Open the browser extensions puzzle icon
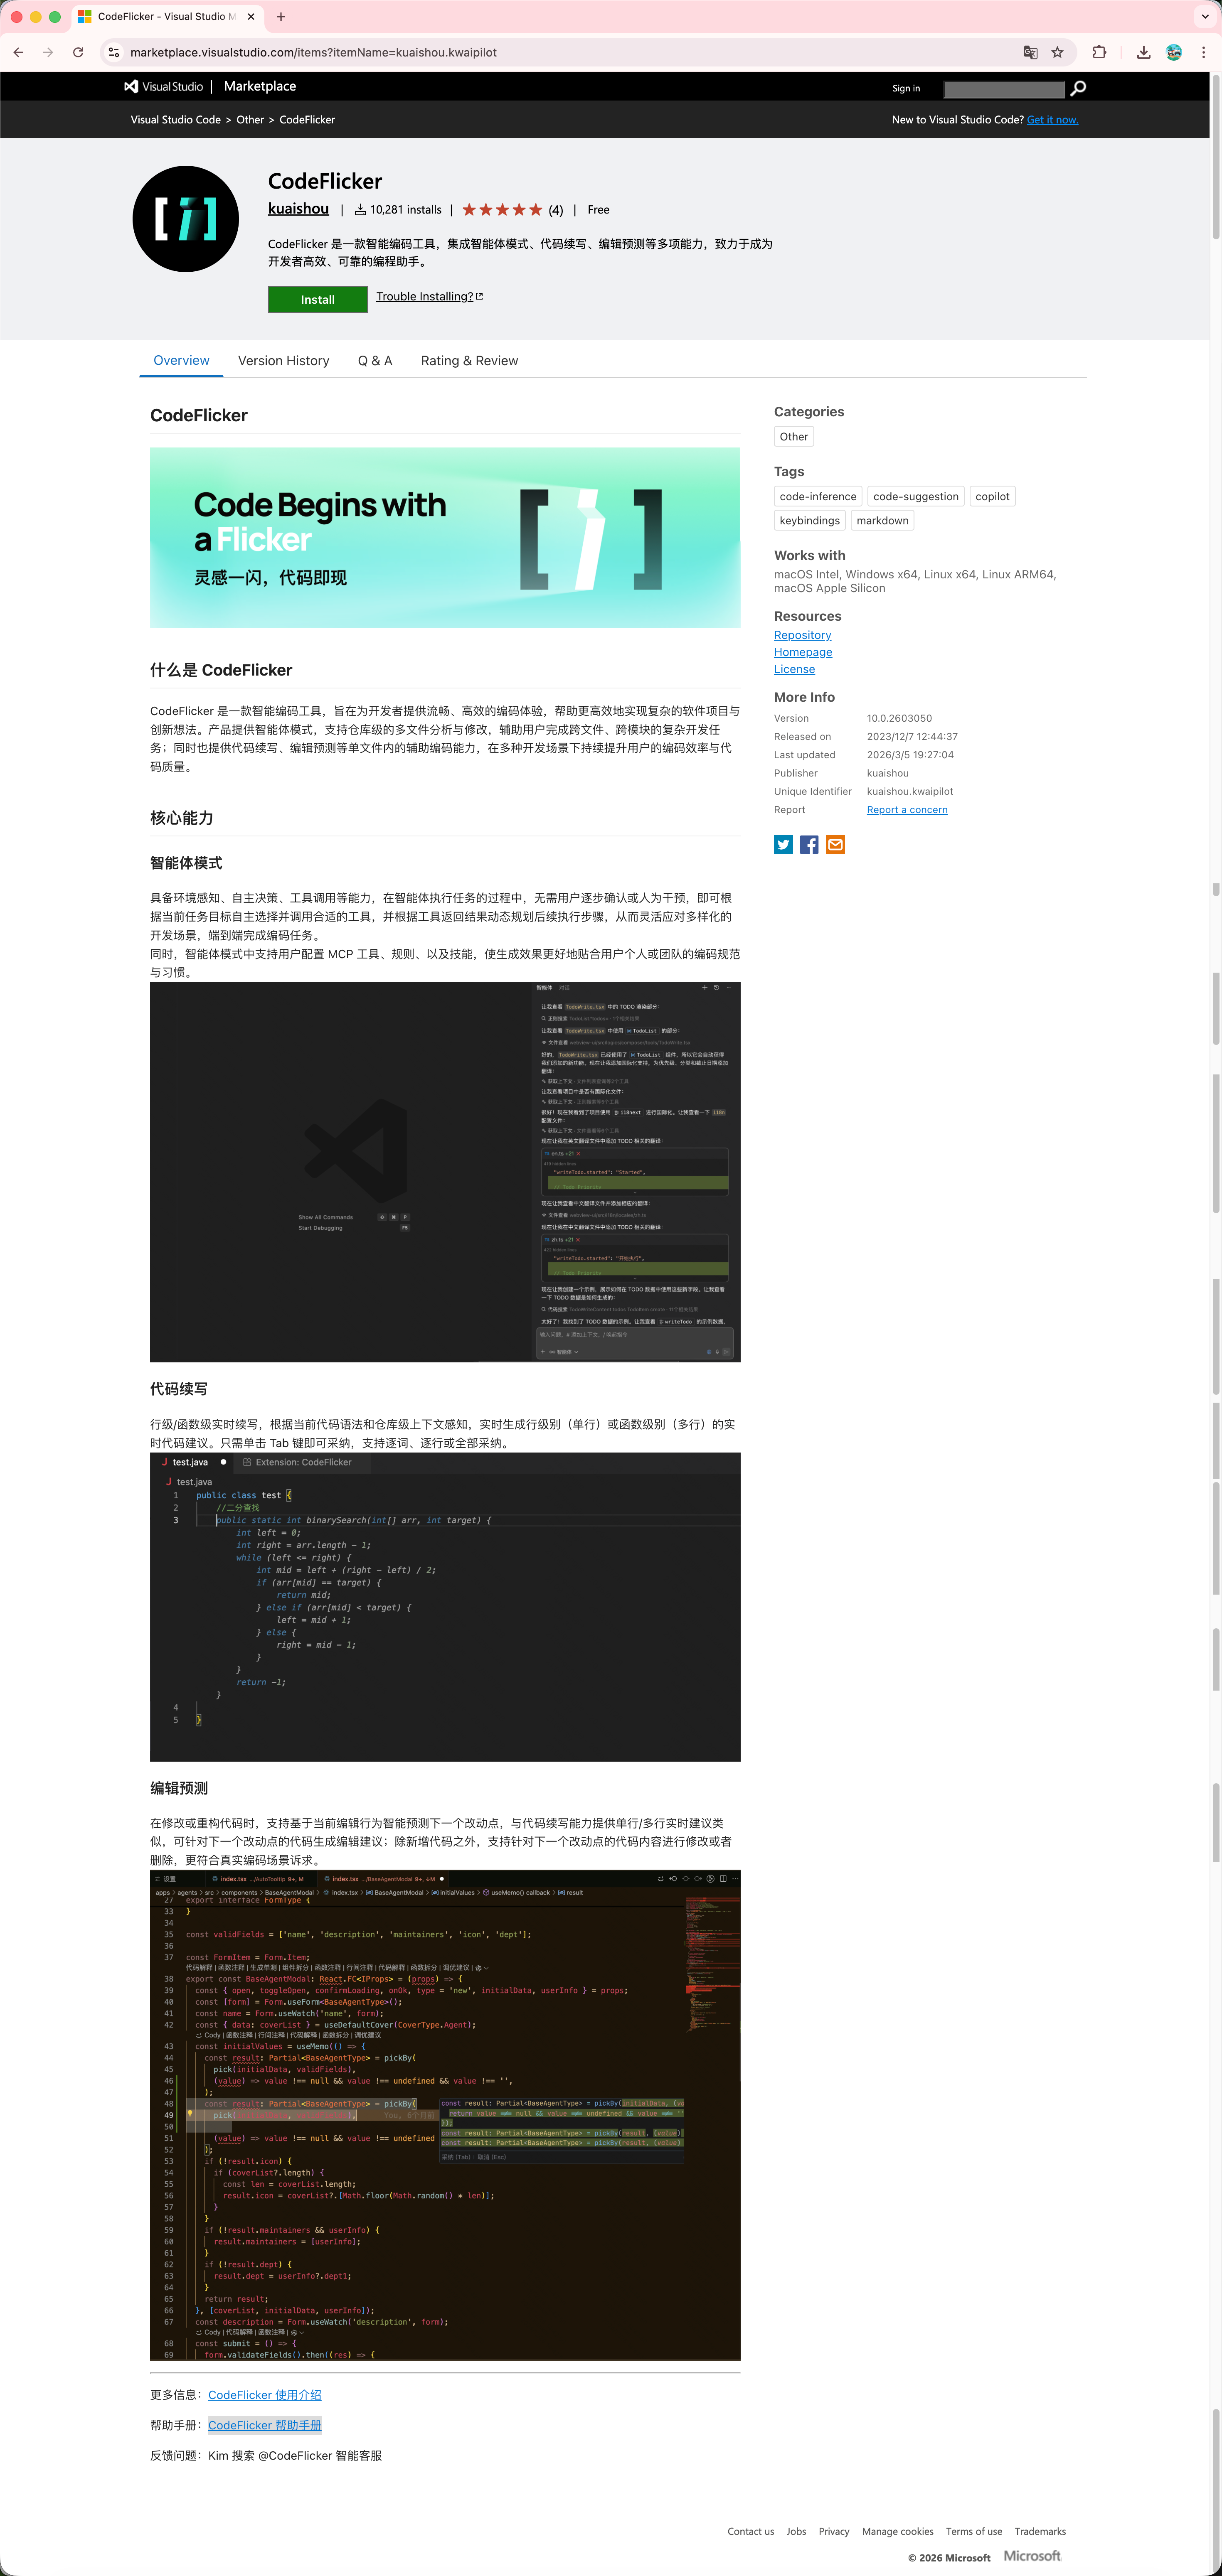 pyautogui.click(x=1099, y=52)
